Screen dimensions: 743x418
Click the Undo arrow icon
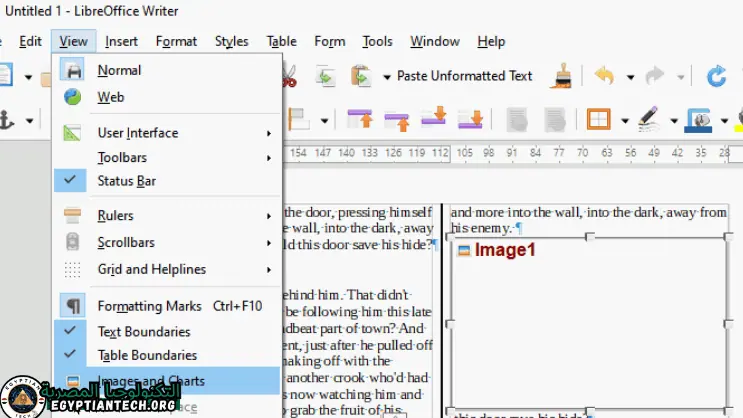click(x=604, y=76)
